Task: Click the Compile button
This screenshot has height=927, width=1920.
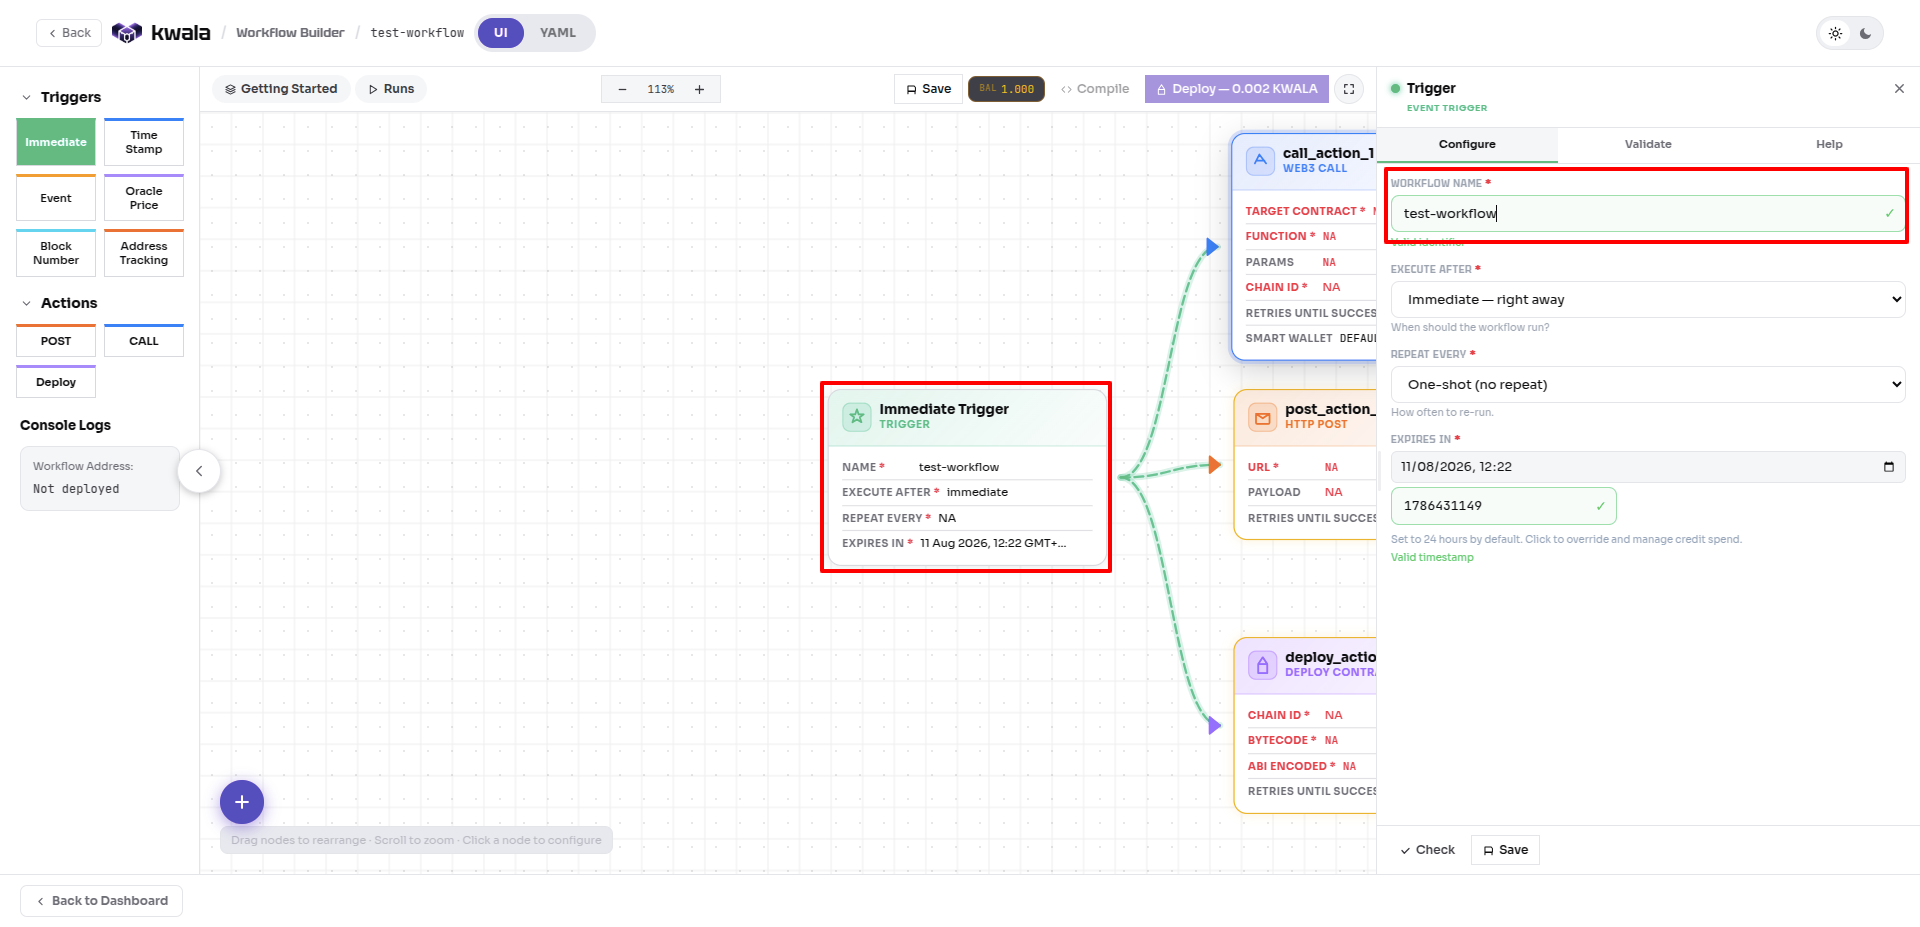Action: click(x=1095, y=89)
